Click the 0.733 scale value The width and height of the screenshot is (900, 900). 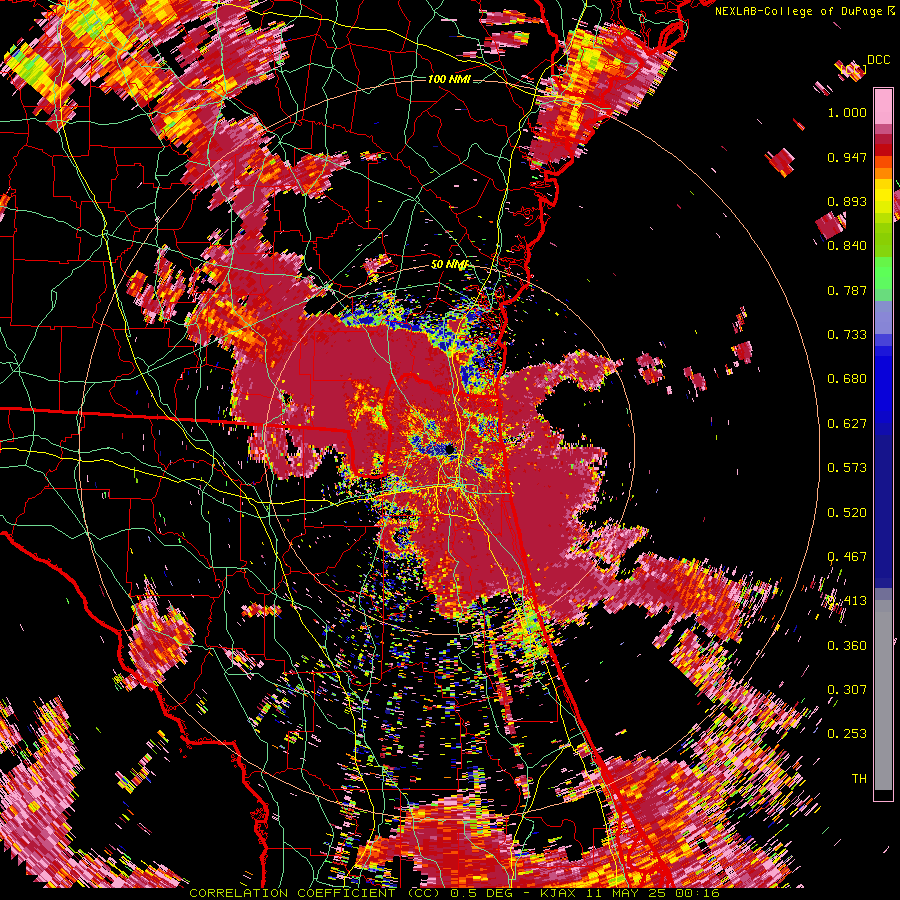847,335
